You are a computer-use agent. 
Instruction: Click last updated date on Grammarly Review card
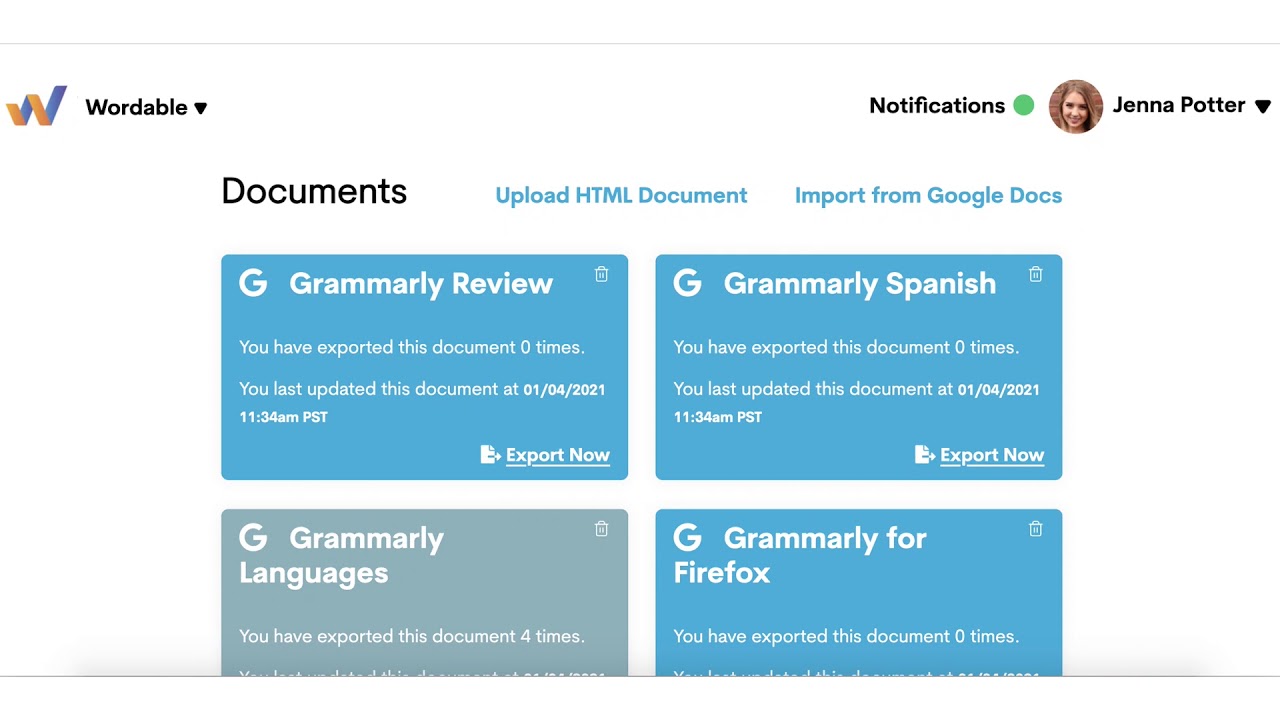coord(422,402)
